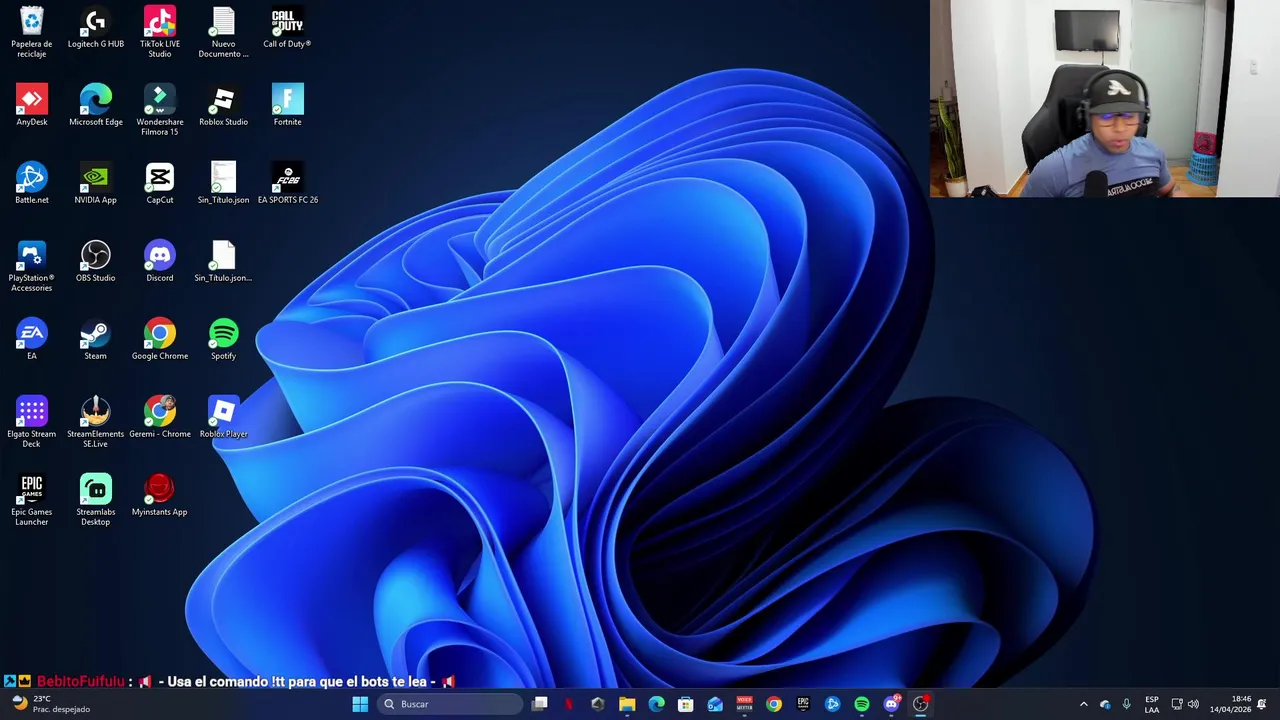The height and width of the screenshot is (720, 1280).
Task: Select TikTok LIVE Studio desktop icon
Action: coord(160,32)
